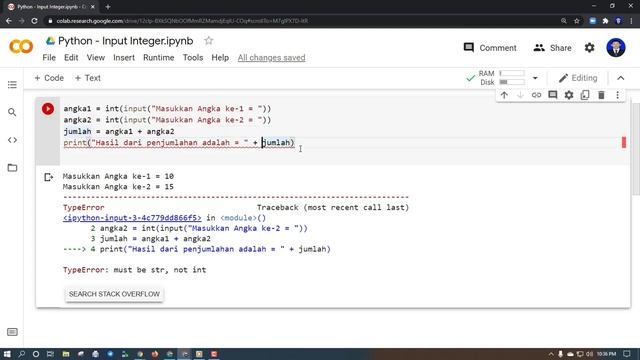Delete the cell with trash icon
640x360 pixels.
coord(601,95)
